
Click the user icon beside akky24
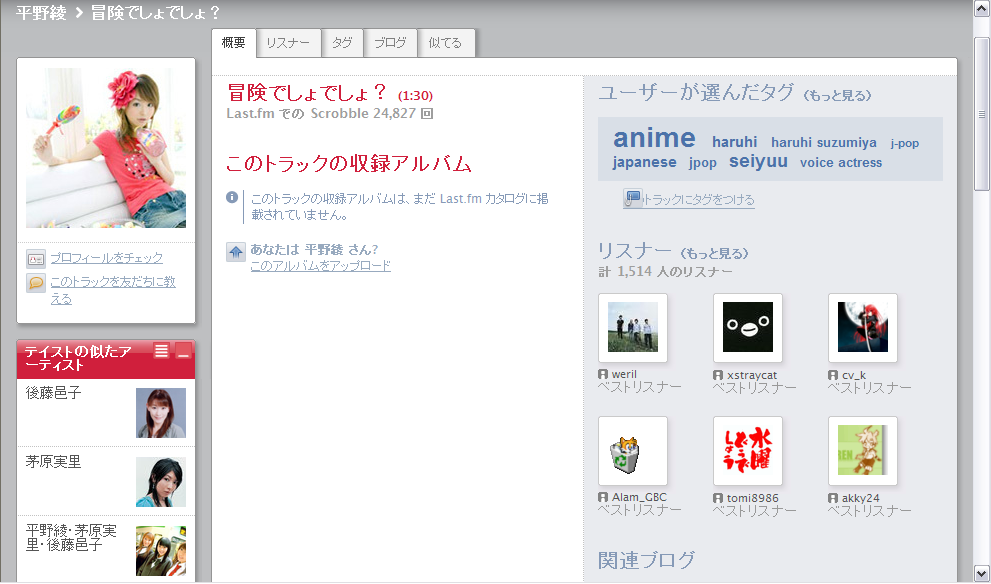(x=833, y=498)
